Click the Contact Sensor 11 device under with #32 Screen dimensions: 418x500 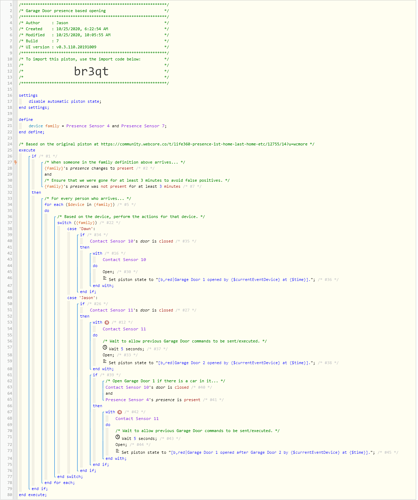point(124,329)
